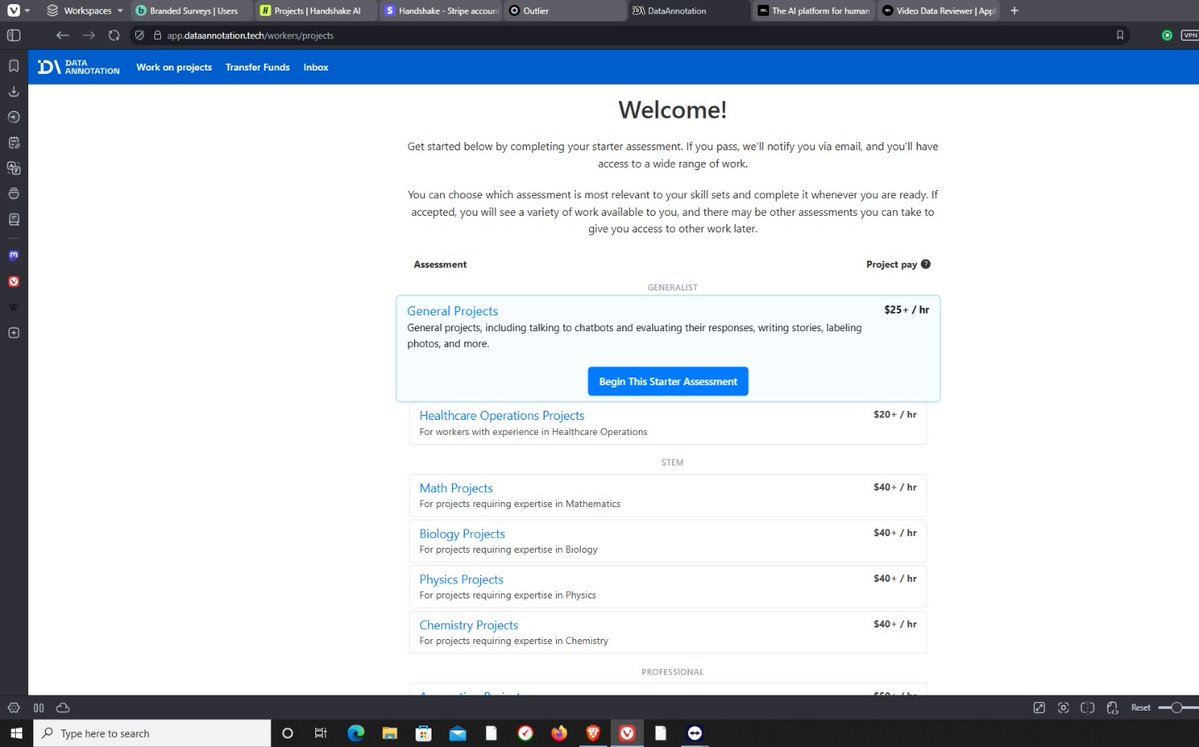Open the History panel in sidebar

[14, 117]
